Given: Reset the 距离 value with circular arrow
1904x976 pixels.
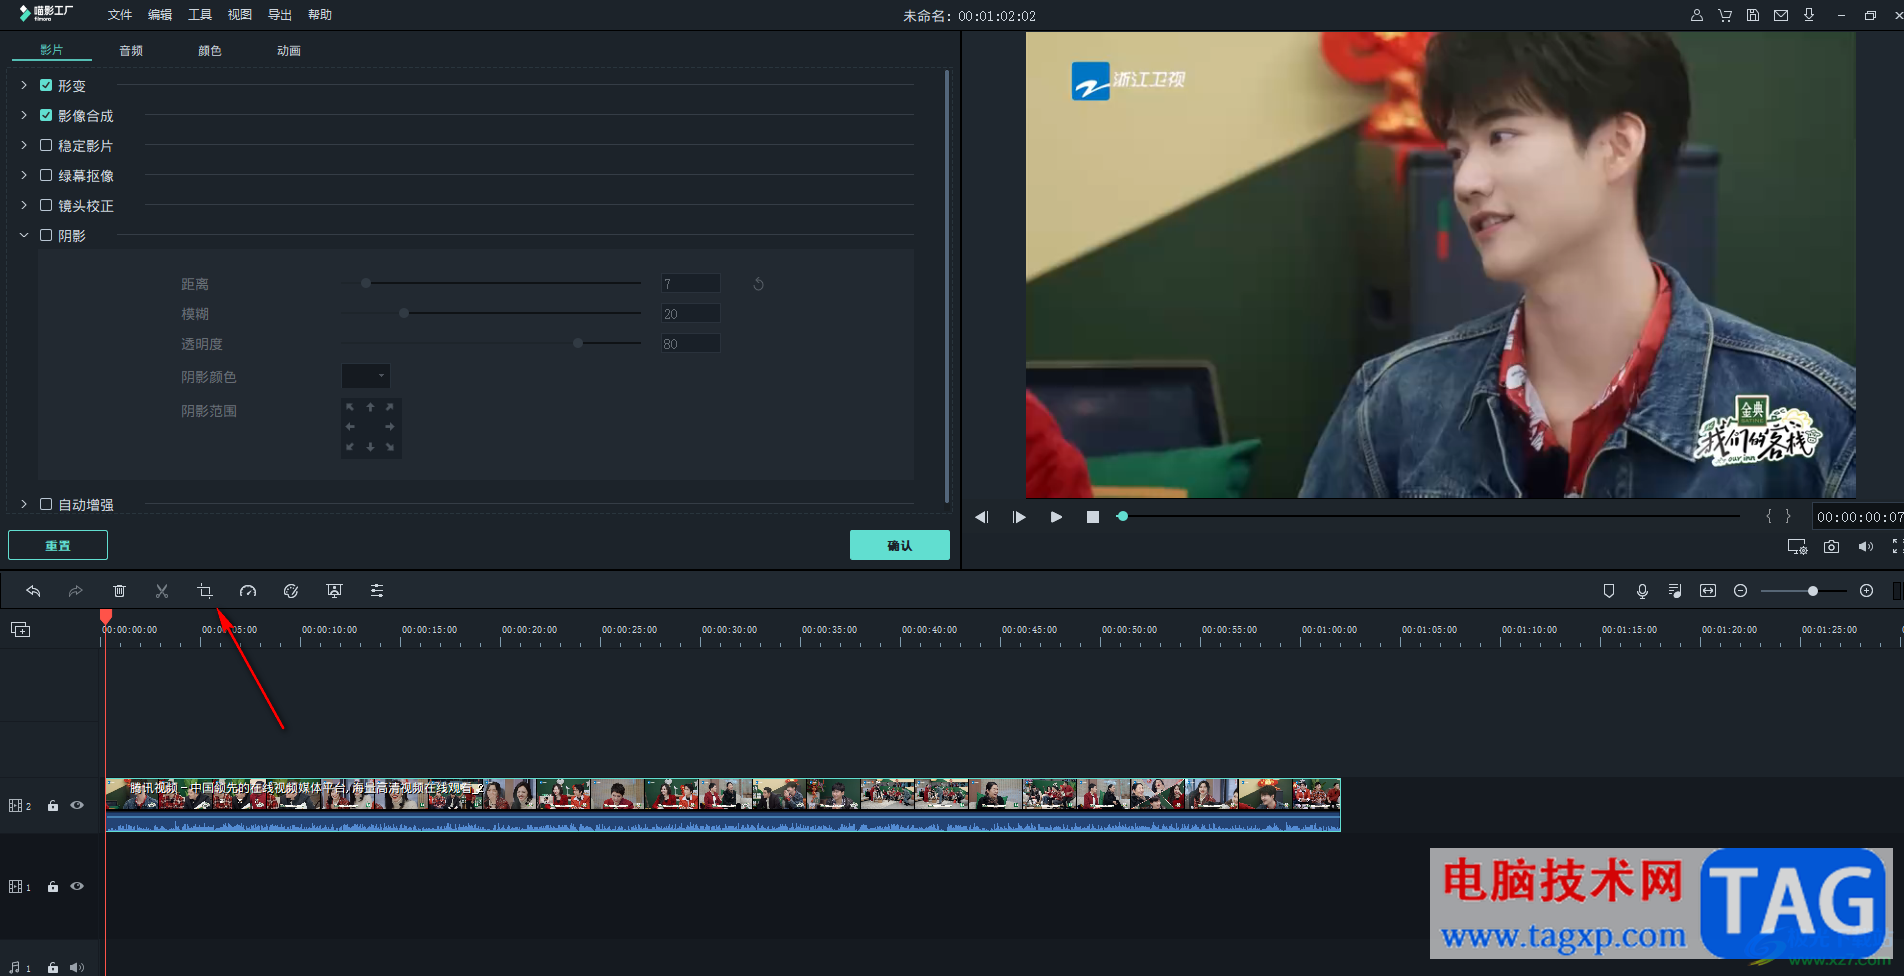Looking at the screenshot, I should pyautogui.click(x=759, y=284).
